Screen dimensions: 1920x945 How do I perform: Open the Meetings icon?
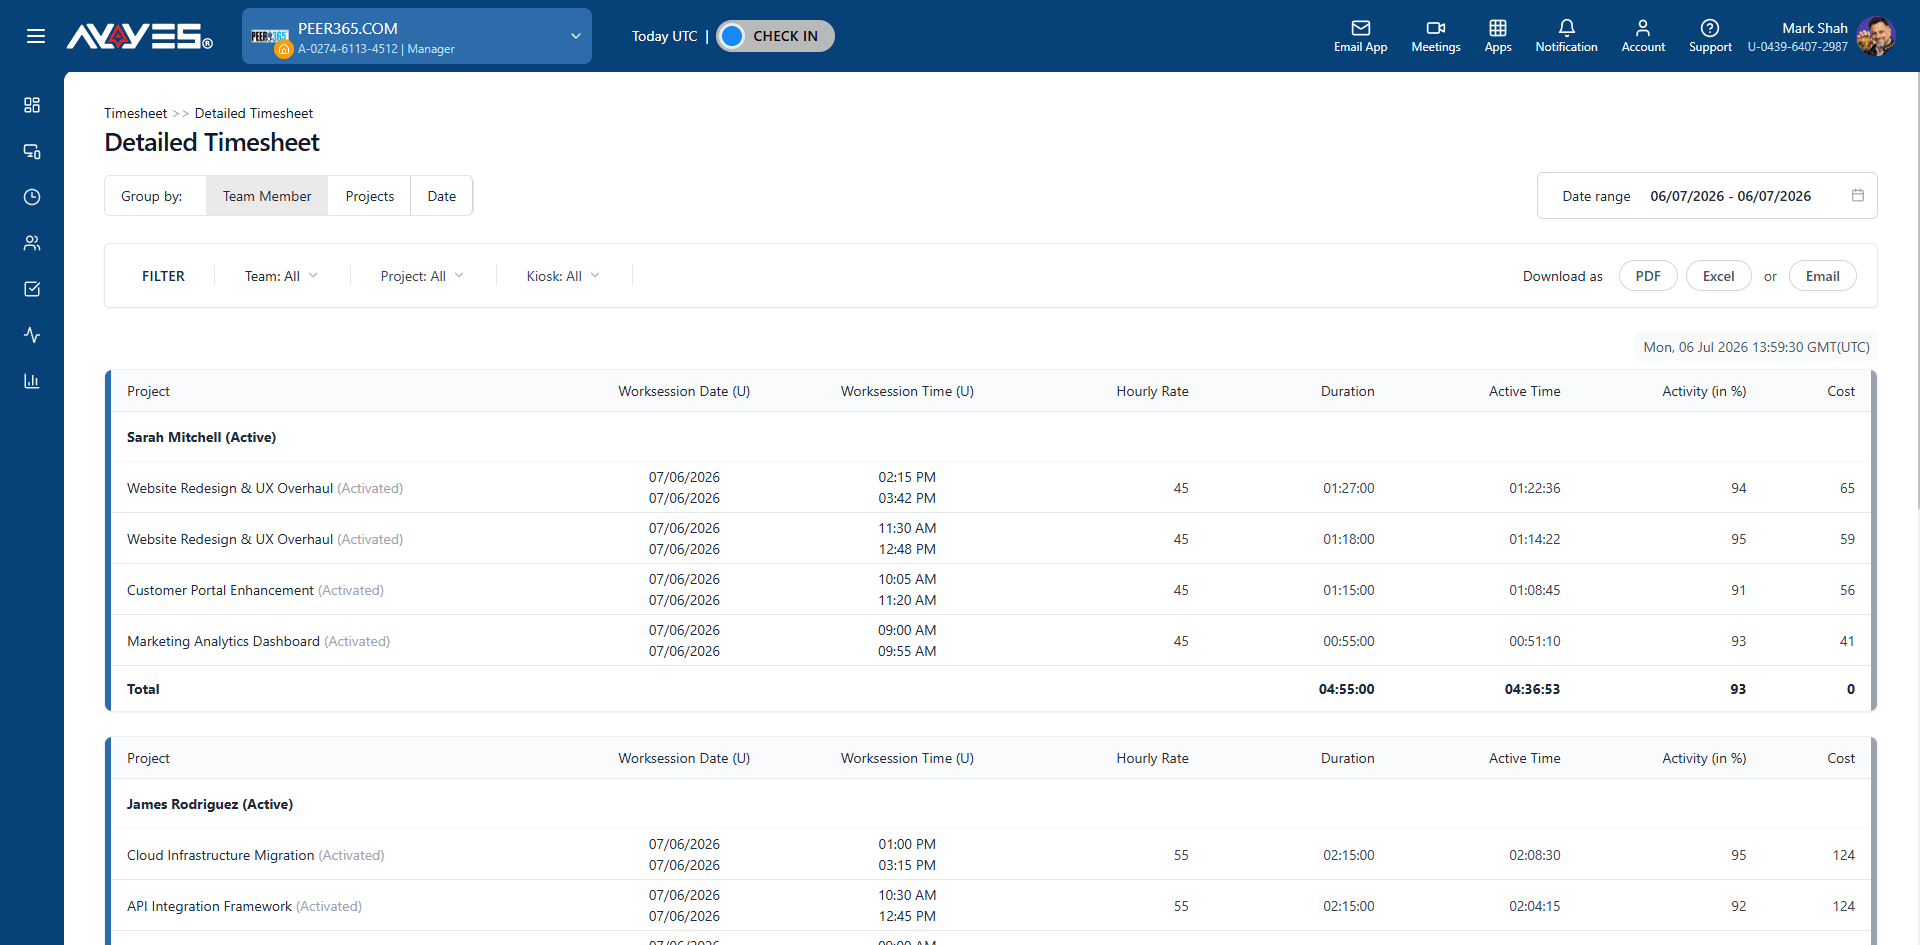(1436, 36)
